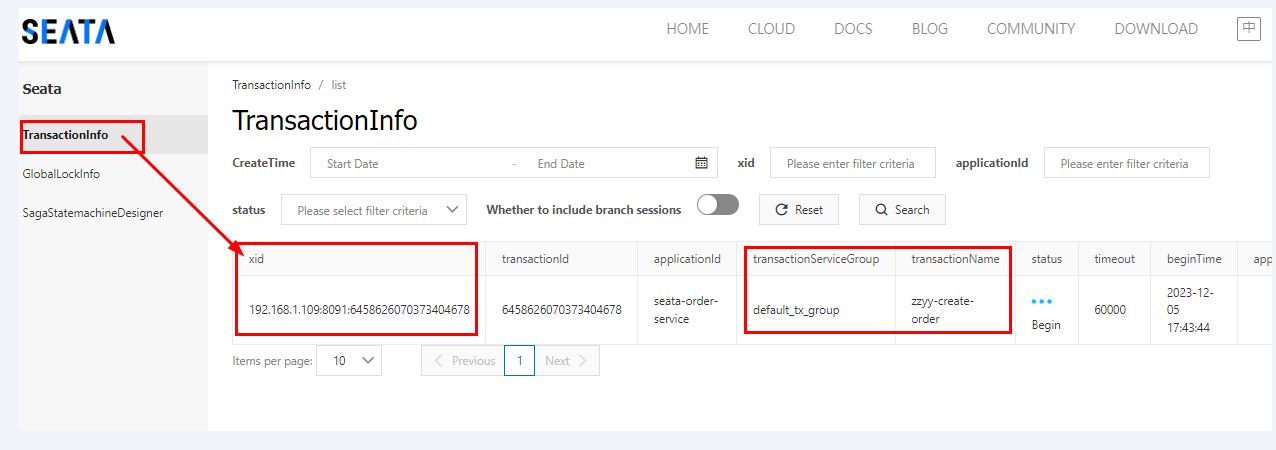Go to Previous page
The width and height of the screenshot is (1276, 450).
point(463,361)
